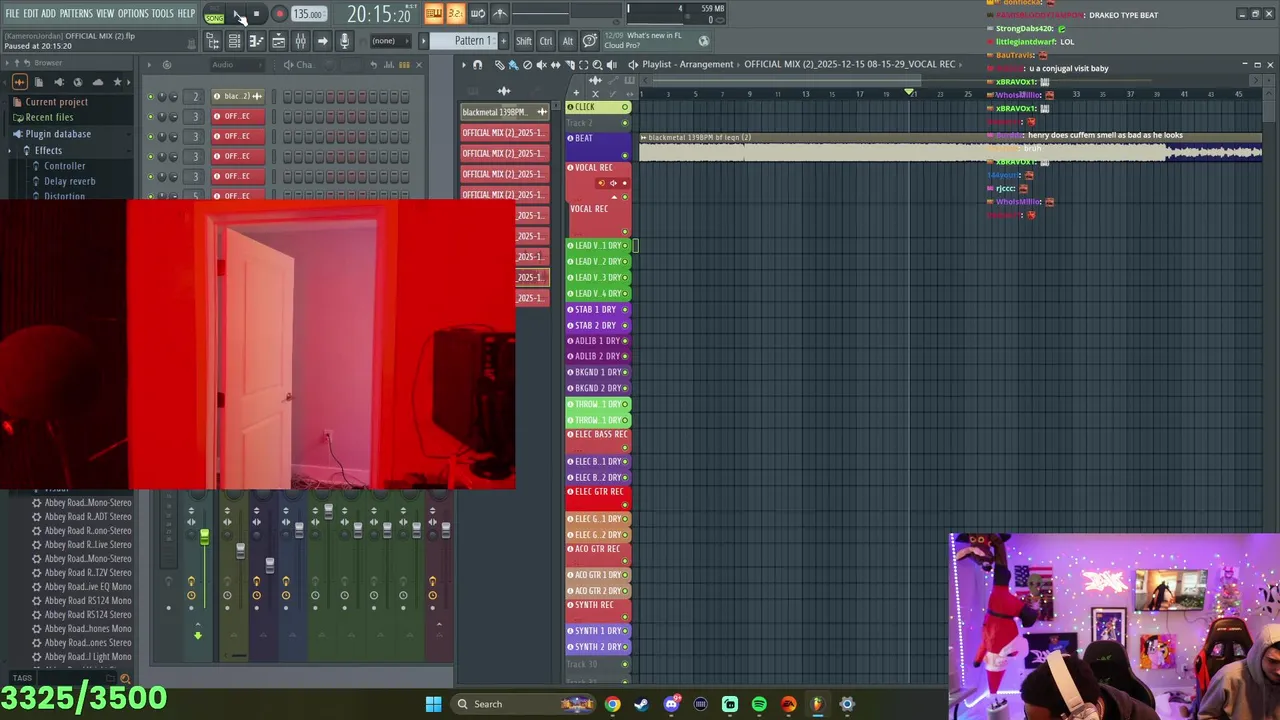Open the FL Studio taskbar icon

pyautogui.click(x=817, y=704)
